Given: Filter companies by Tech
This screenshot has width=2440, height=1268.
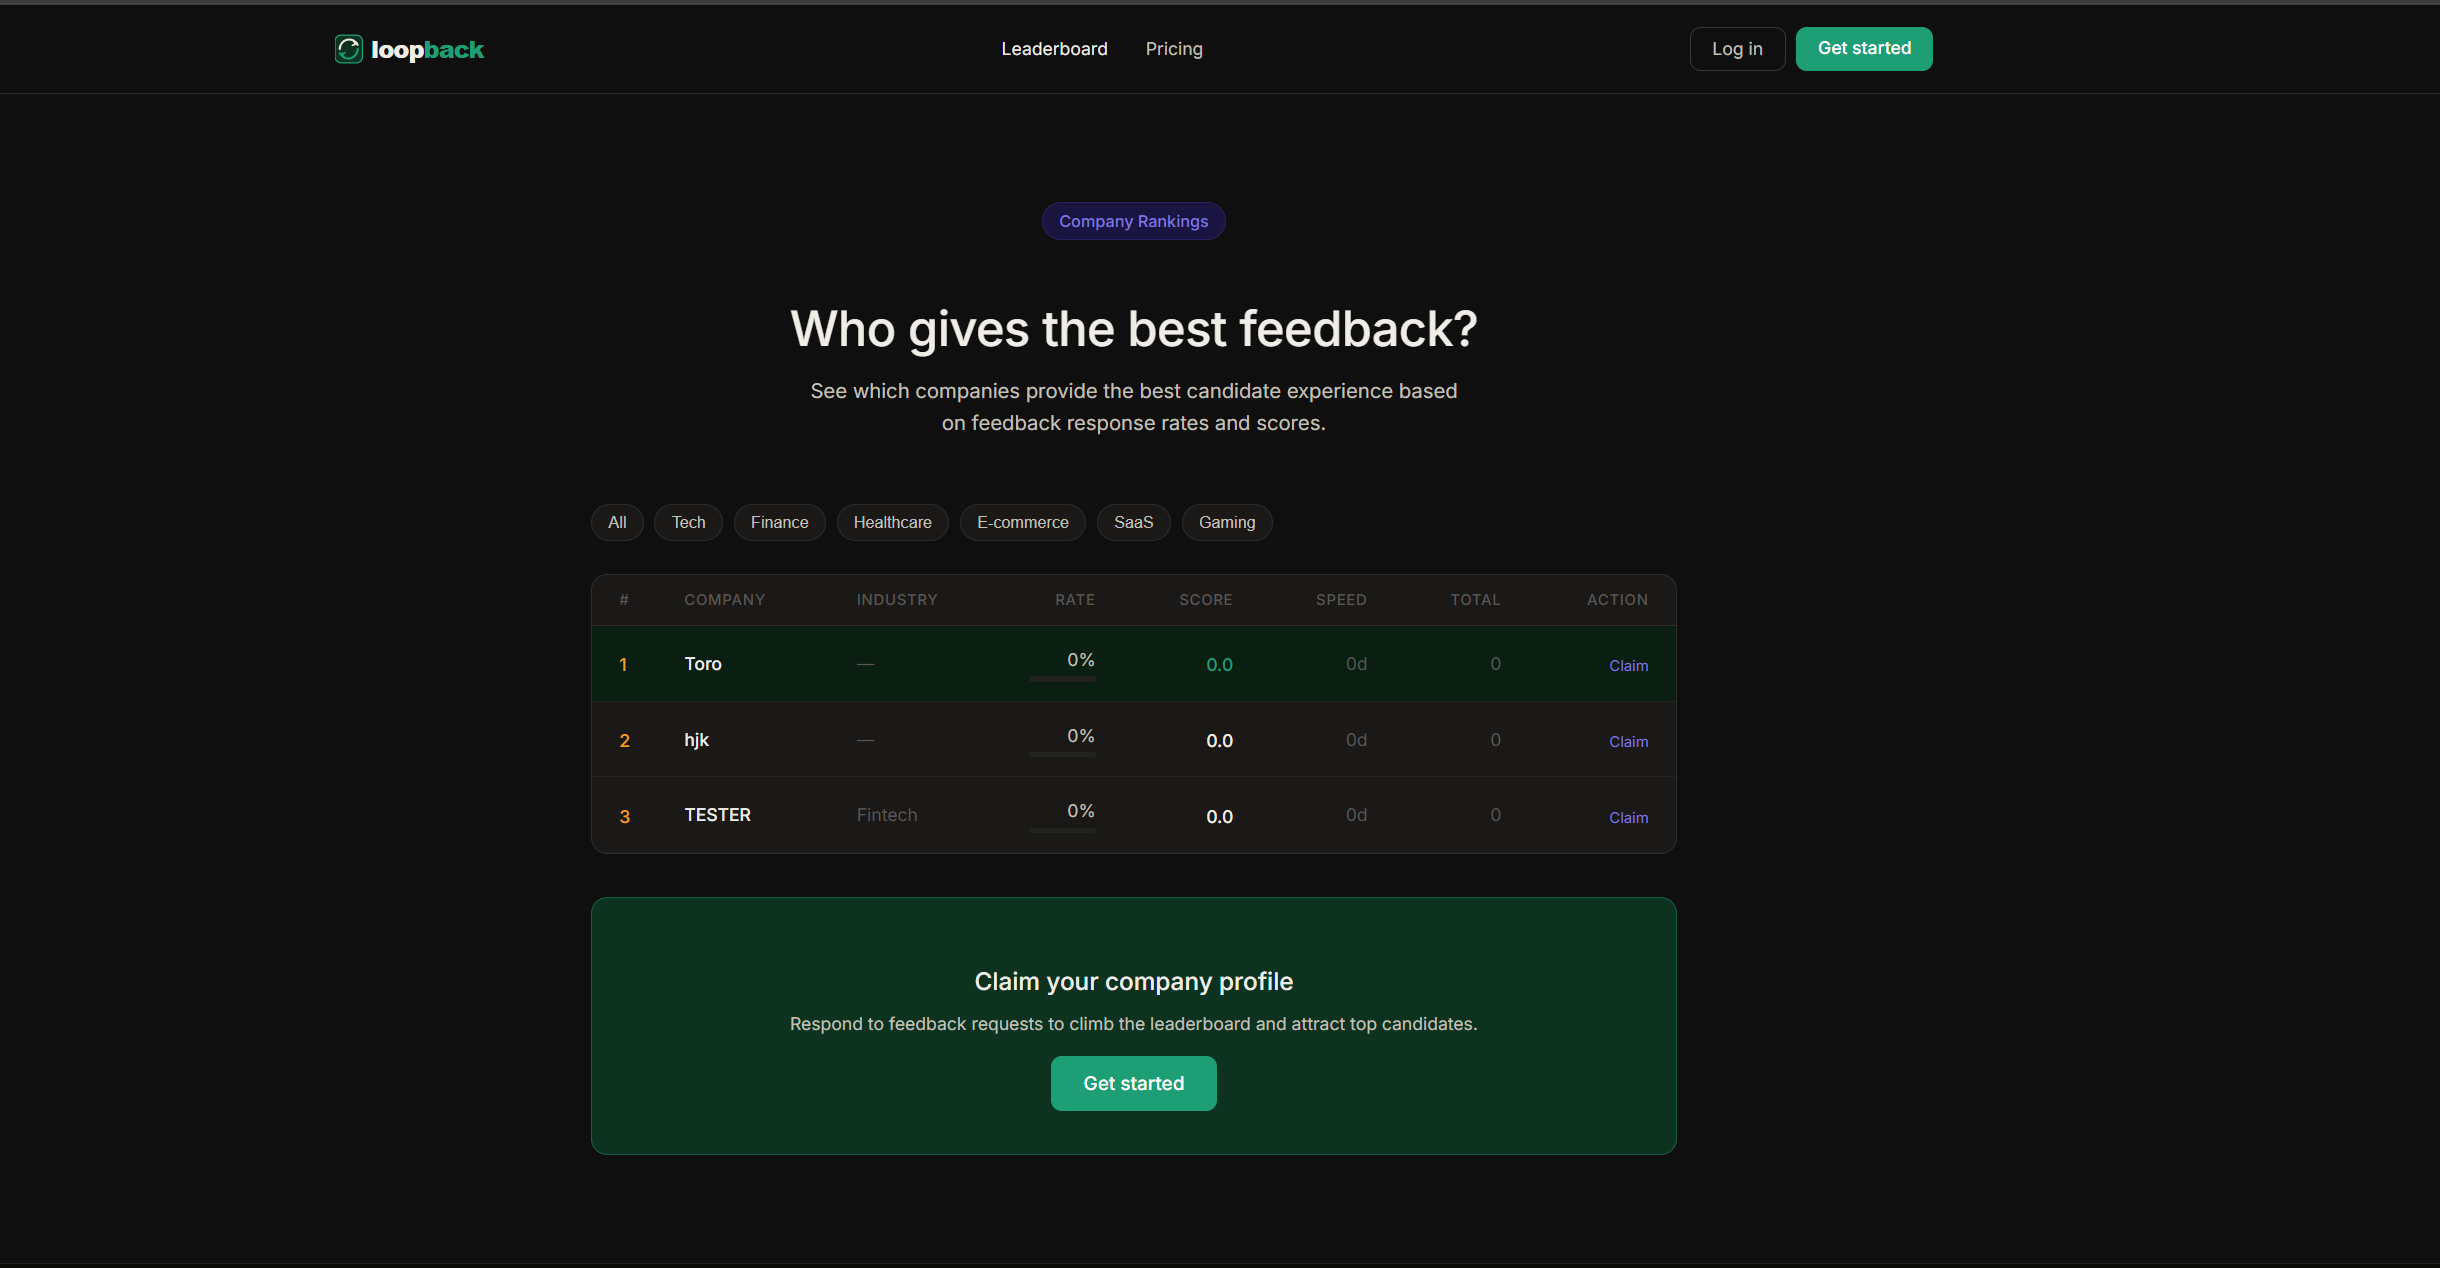Looking at the screenshot, I should click(x=687, y=522).
